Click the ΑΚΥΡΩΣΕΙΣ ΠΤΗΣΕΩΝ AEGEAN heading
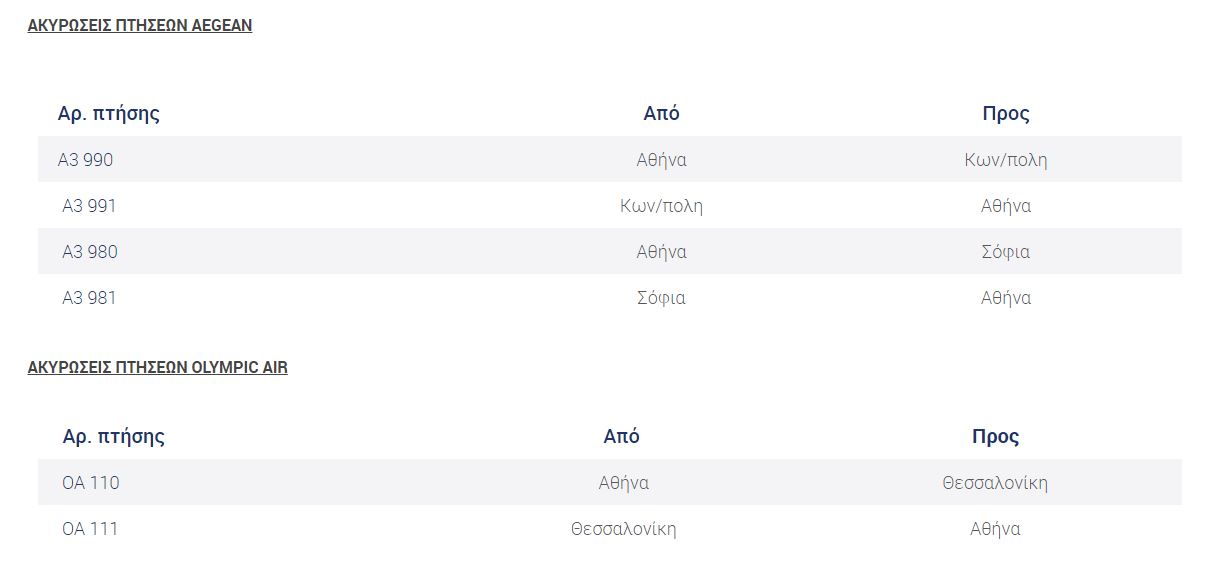The height and width of the screenshot is (564, 1217). coord(140,26)
